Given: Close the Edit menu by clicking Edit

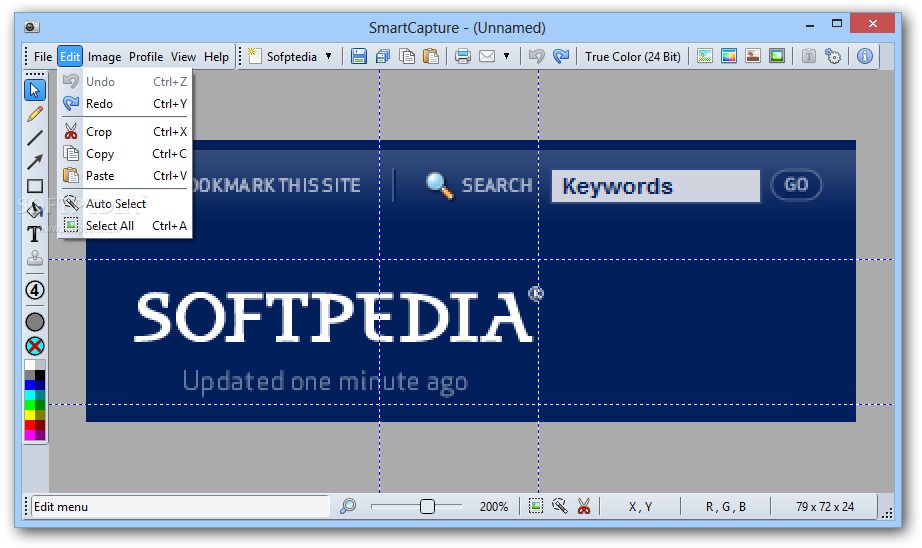Looking at the screenshot, I should (70, 56).
